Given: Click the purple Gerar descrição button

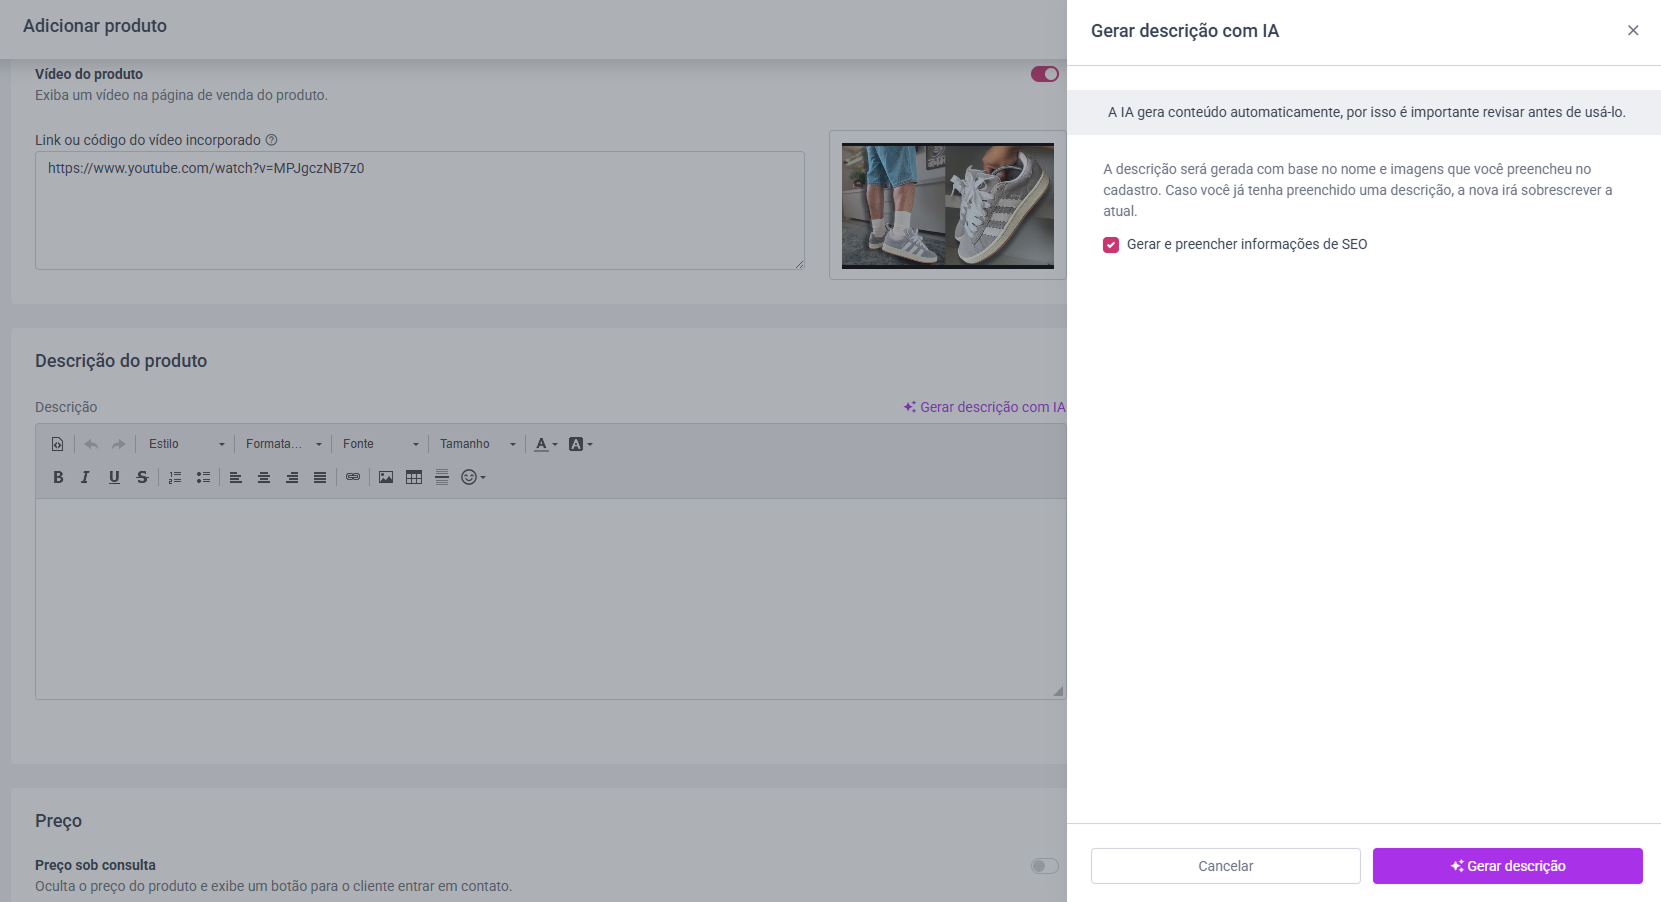Looking at the screenshot, I should click(x=1508, y=866).
